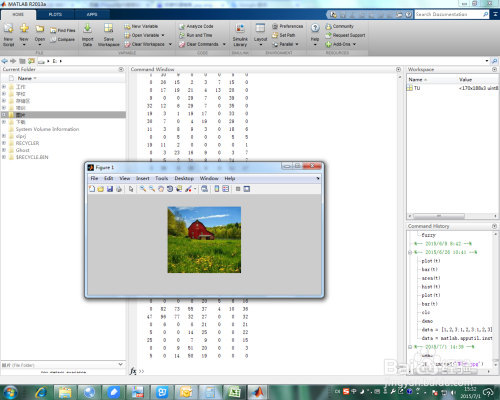Click the forward arrow in the folder toolbar
The image size is (500, 400).
point(13,61)
